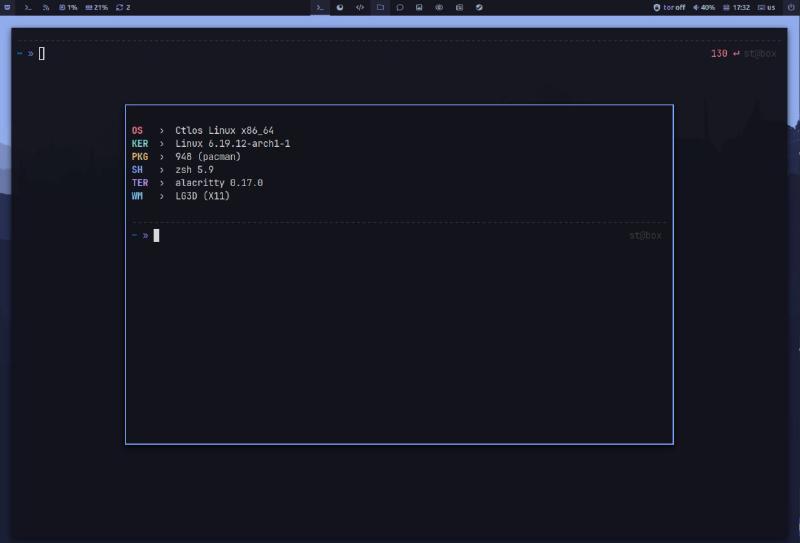The height and width of the screenshot is (543, 800).
Task: Open the network/RSS feed icon
Action: (46, 7)
